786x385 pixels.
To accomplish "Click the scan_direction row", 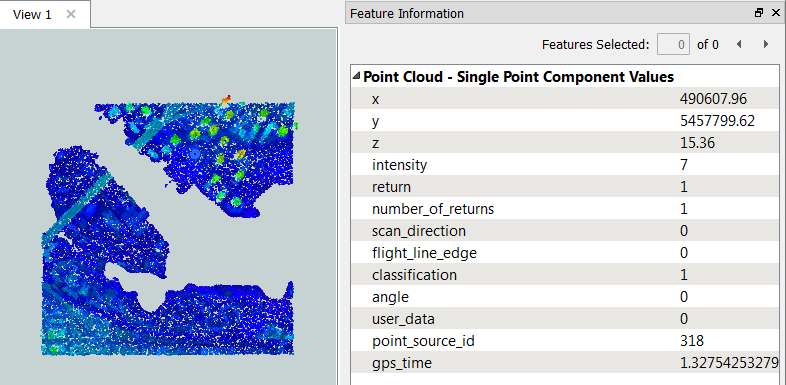I will point(565,231).
